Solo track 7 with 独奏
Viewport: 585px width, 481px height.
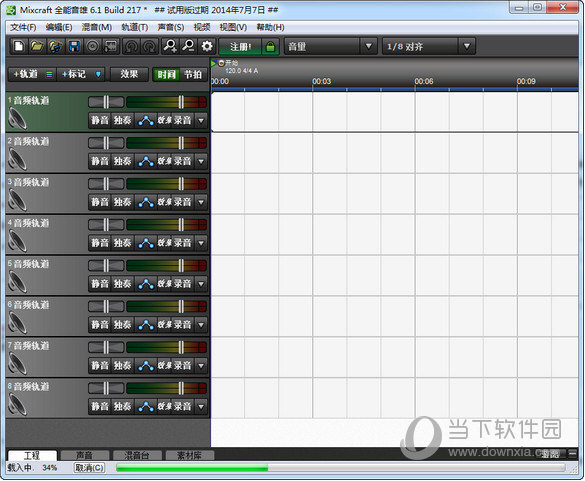click(122, 365)
